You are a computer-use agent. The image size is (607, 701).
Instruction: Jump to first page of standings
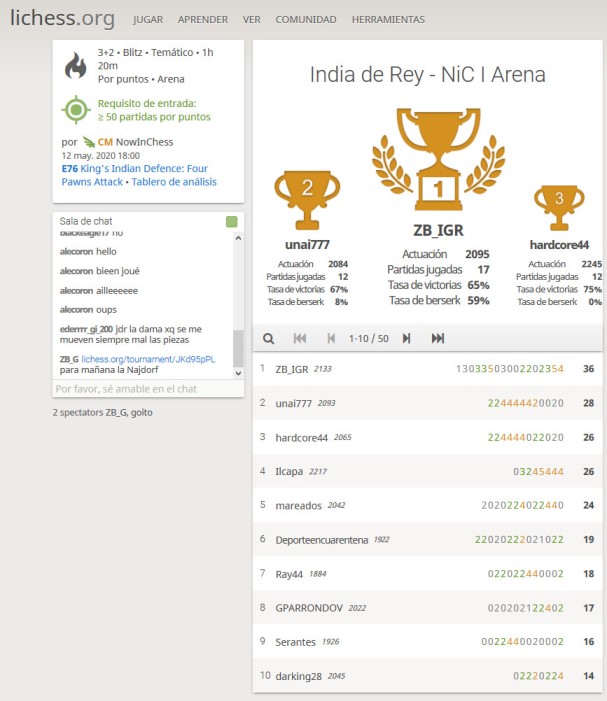pyautogui.click(x=300, y=339)
